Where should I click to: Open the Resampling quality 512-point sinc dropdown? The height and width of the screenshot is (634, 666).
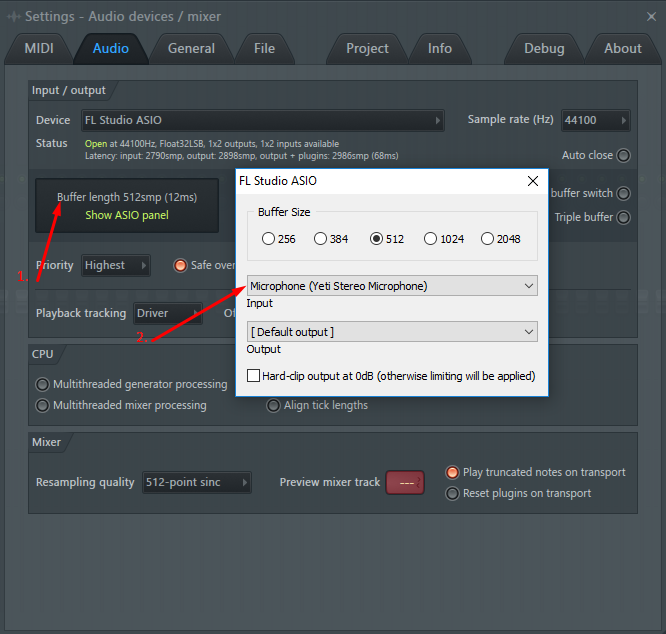197,482
